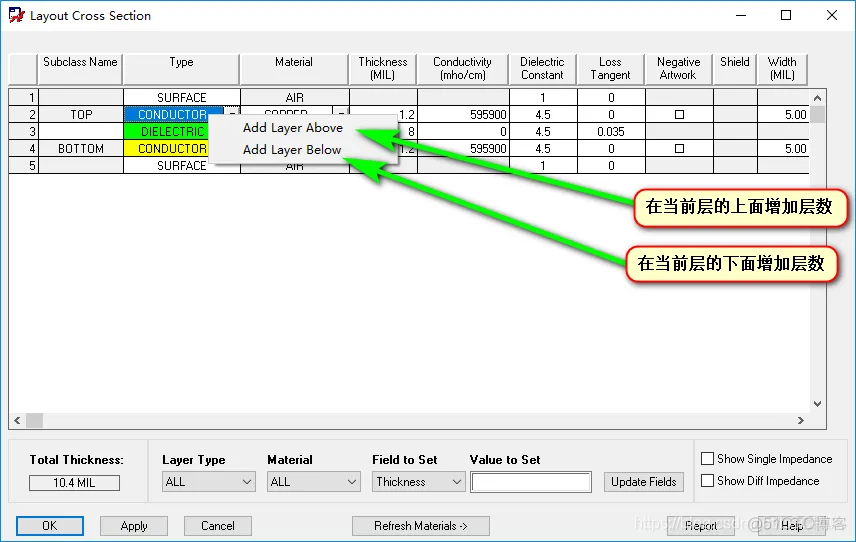Screen dimensions: 856x542
Task: Click the Shield column header
Action: click(x=735, y=69)
